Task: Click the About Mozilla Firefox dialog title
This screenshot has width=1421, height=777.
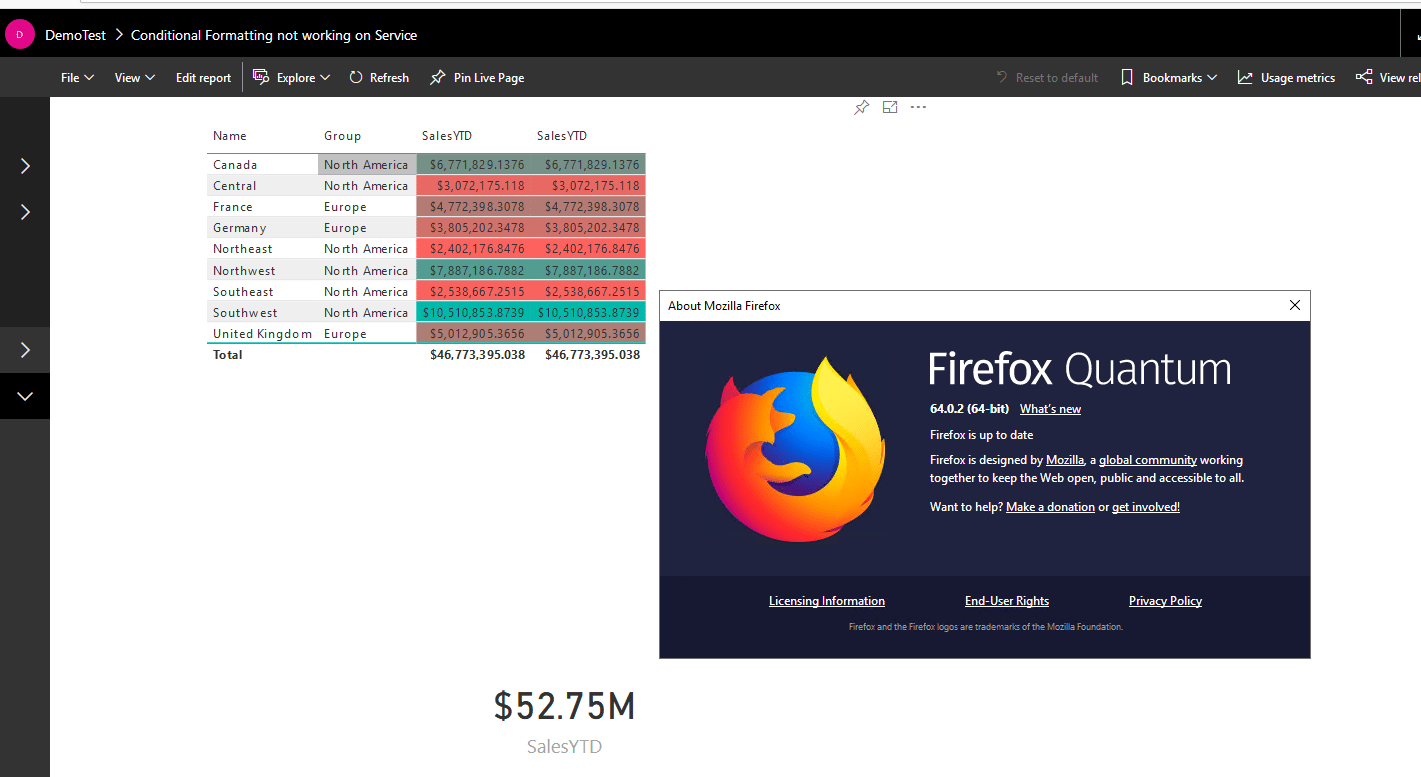Action: coord(724,306)
